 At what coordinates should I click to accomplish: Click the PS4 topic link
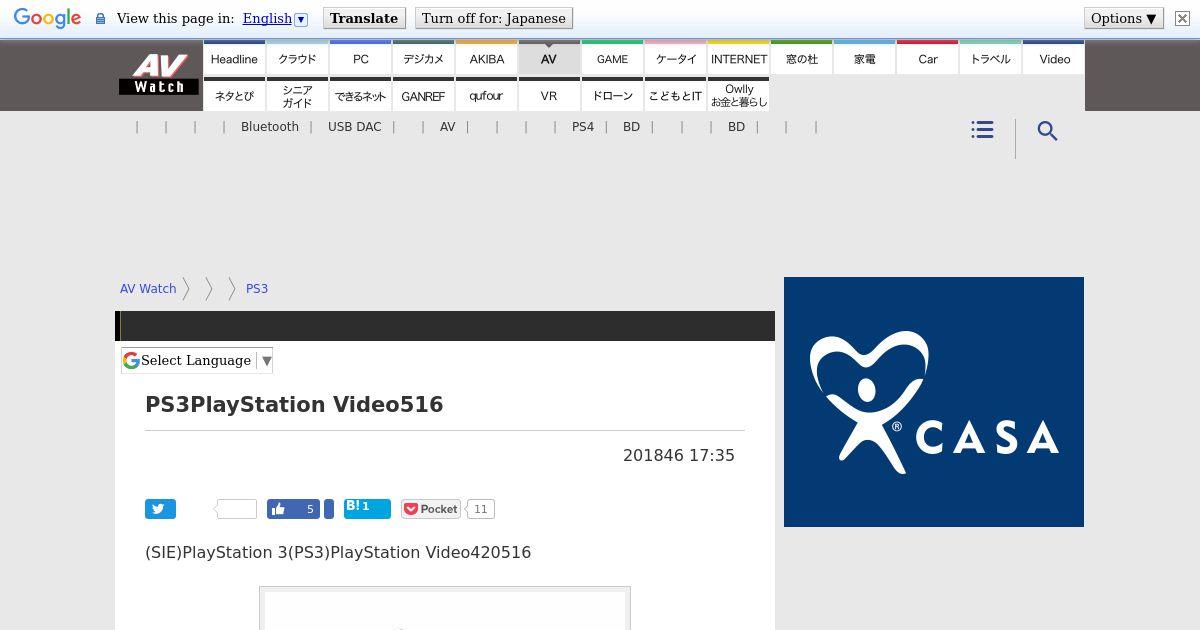pos(583,127)
